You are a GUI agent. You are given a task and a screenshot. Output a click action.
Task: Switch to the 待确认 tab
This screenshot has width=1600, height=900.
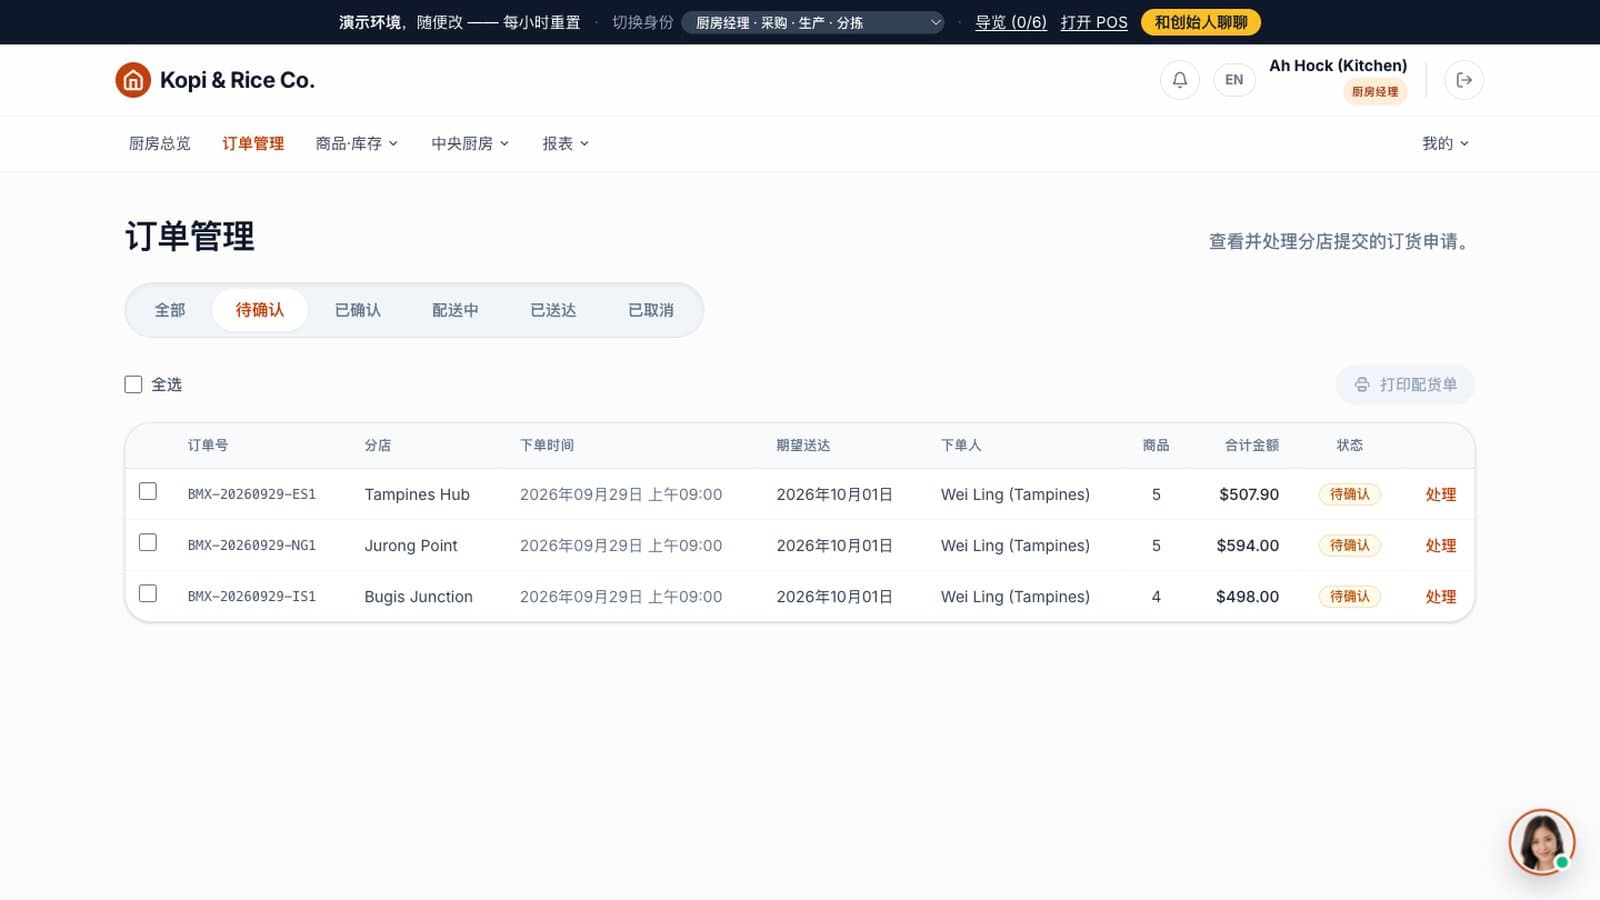click(260, 310)
